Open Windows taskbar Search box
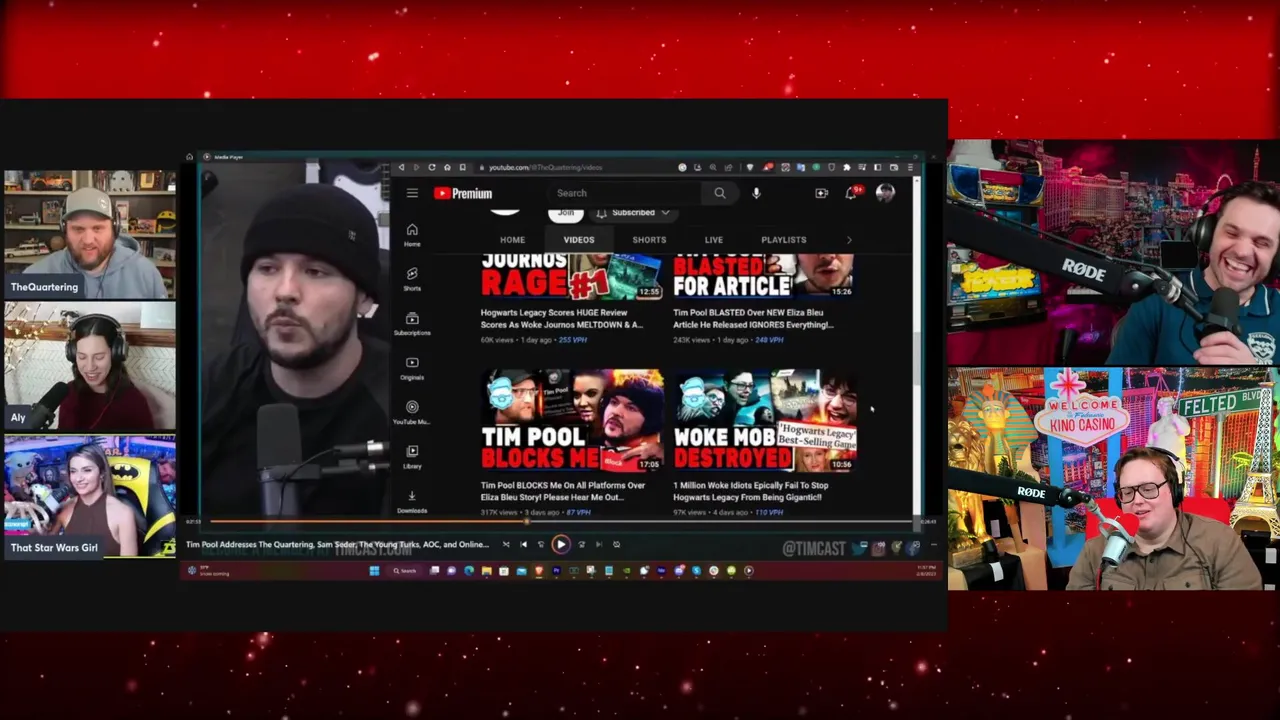The width and height of the screenshot is (1280, 720). (x=405, y=571)
